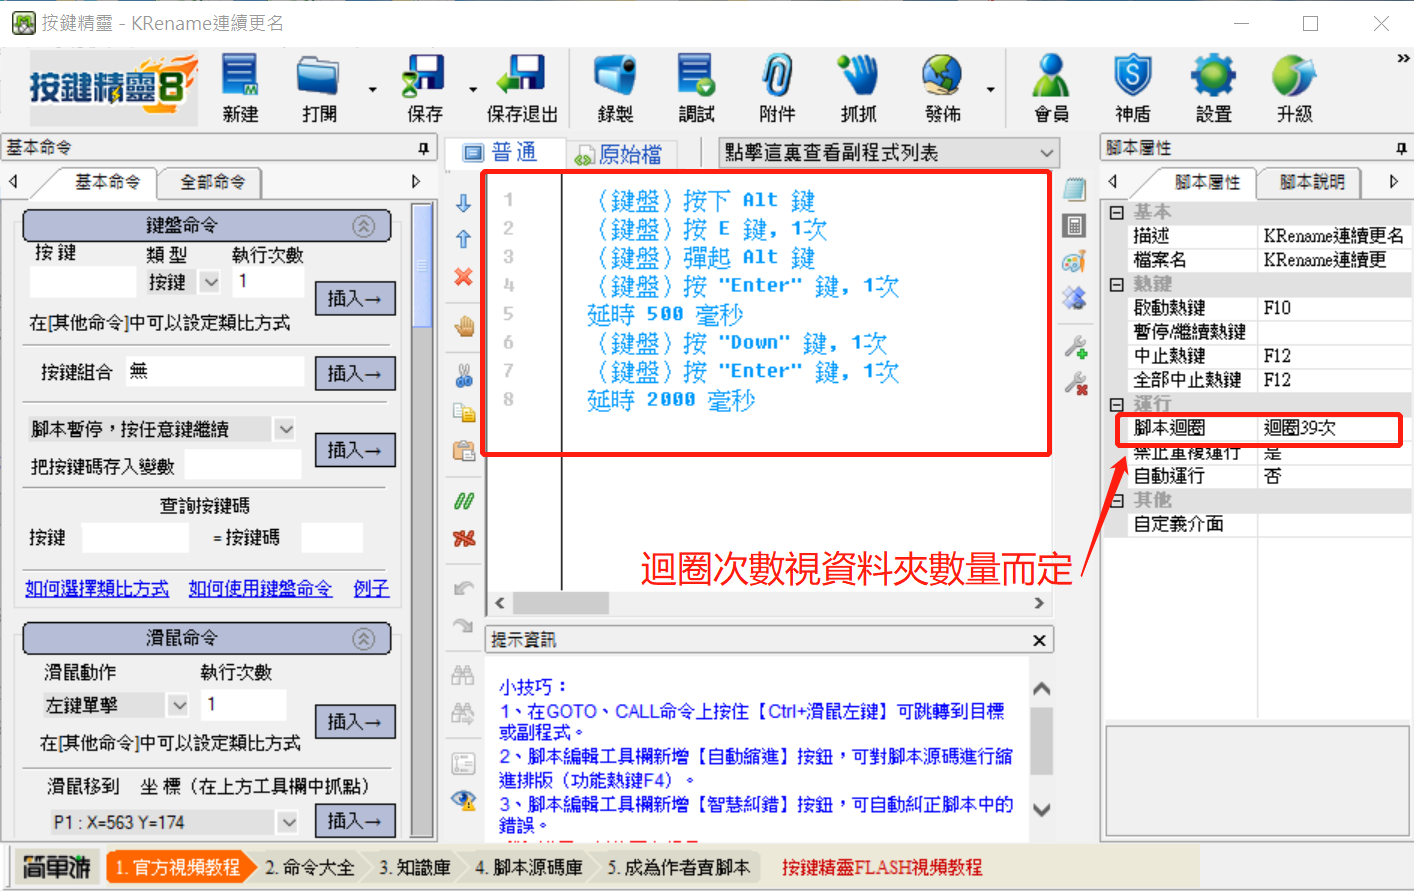Paste using the clipboard icon
The height and width of the screenshot is (891, 1414).
[464, 450]
